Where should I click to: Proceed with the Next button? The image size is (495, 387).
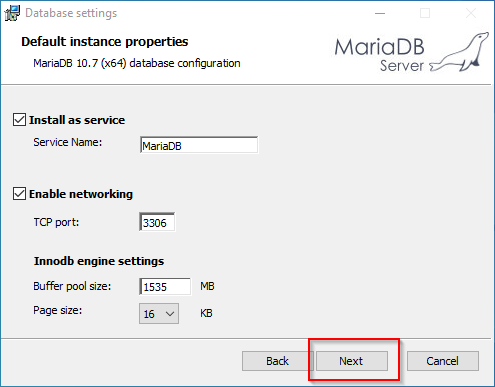(351, 361)
